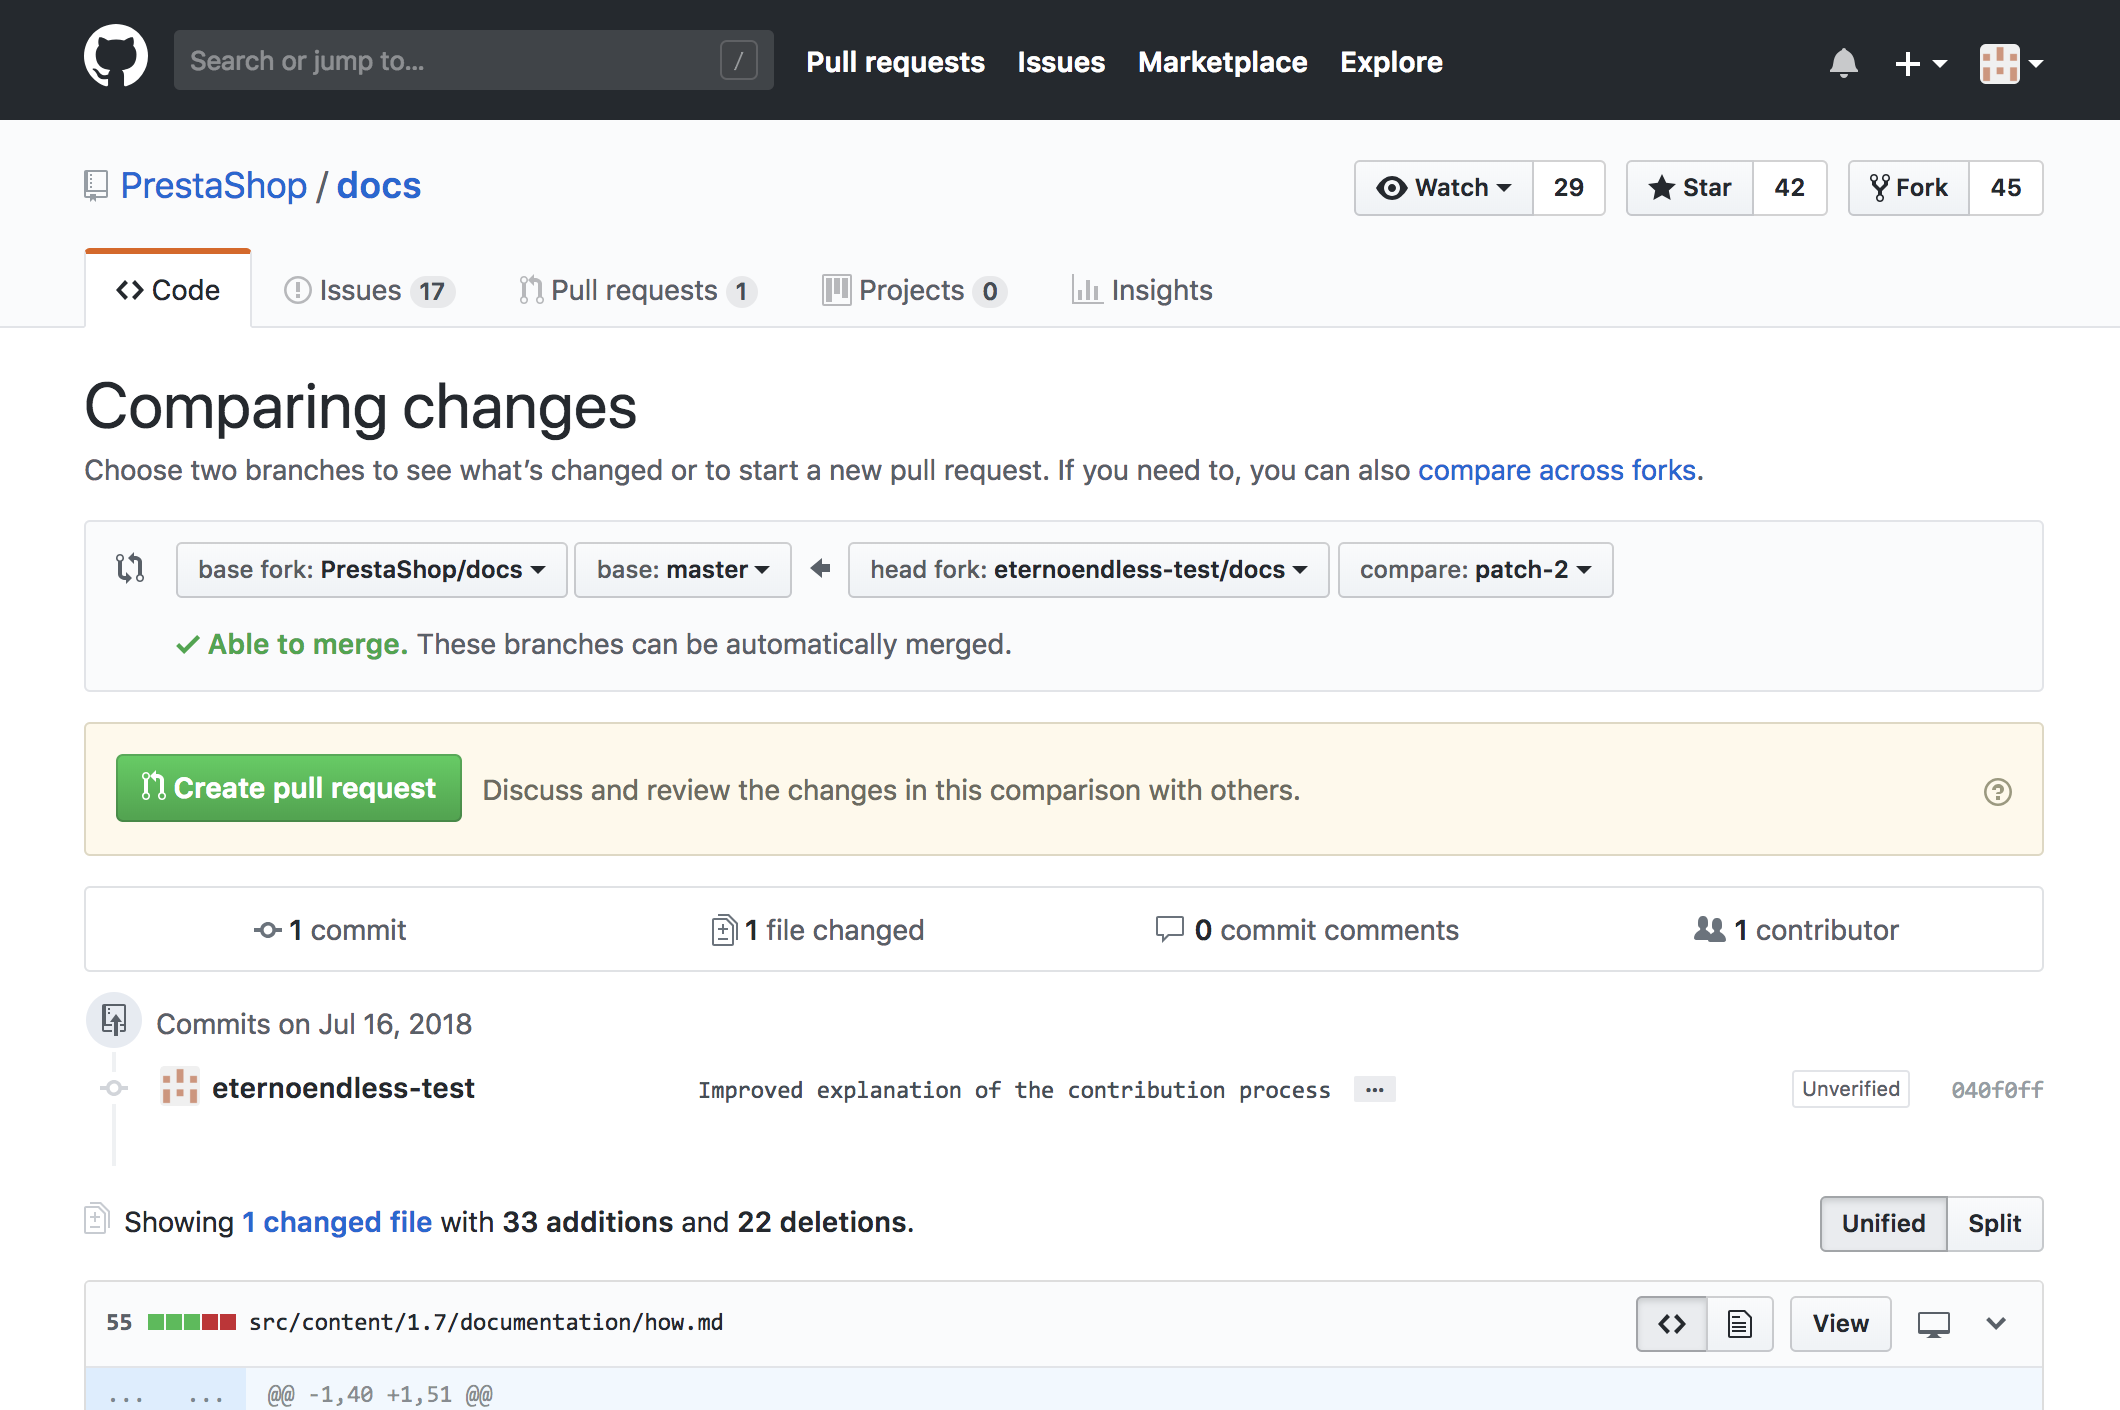
Task: Open Explore in top navigation
Action: point(1391,62)
